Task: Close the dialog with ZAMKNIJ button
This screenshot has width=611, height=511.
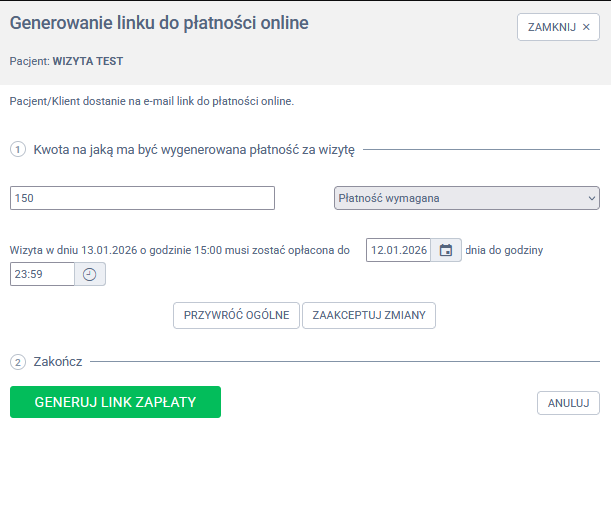Action: (558, 27)
